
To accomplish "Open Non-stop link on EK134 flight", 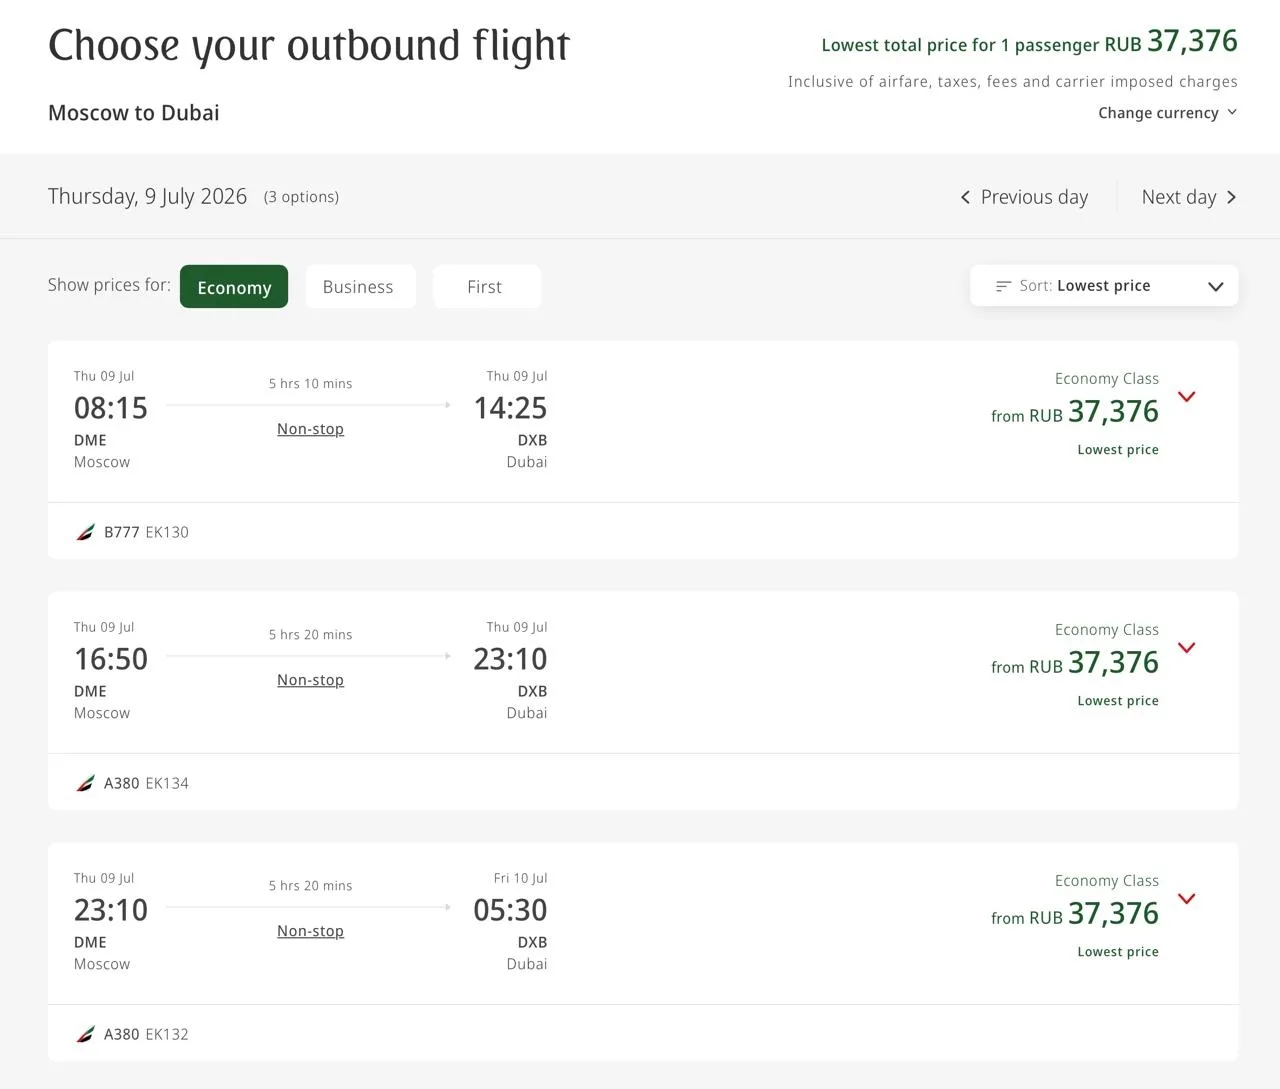I will 310,680.
